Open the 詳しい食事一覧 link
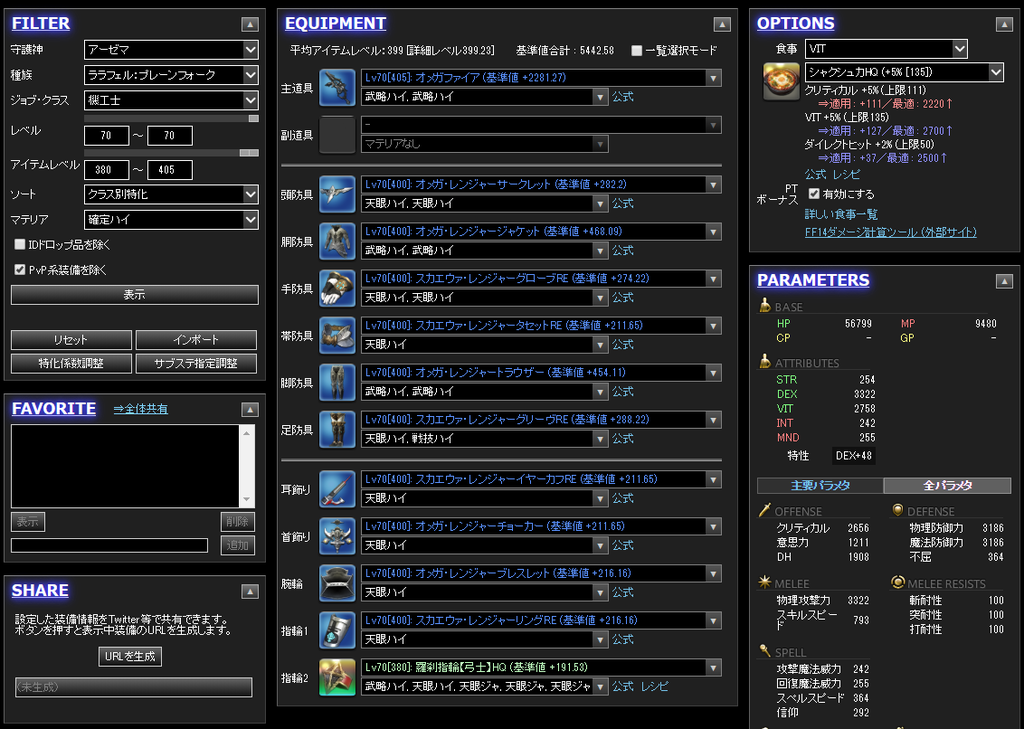 coord(841,214)
